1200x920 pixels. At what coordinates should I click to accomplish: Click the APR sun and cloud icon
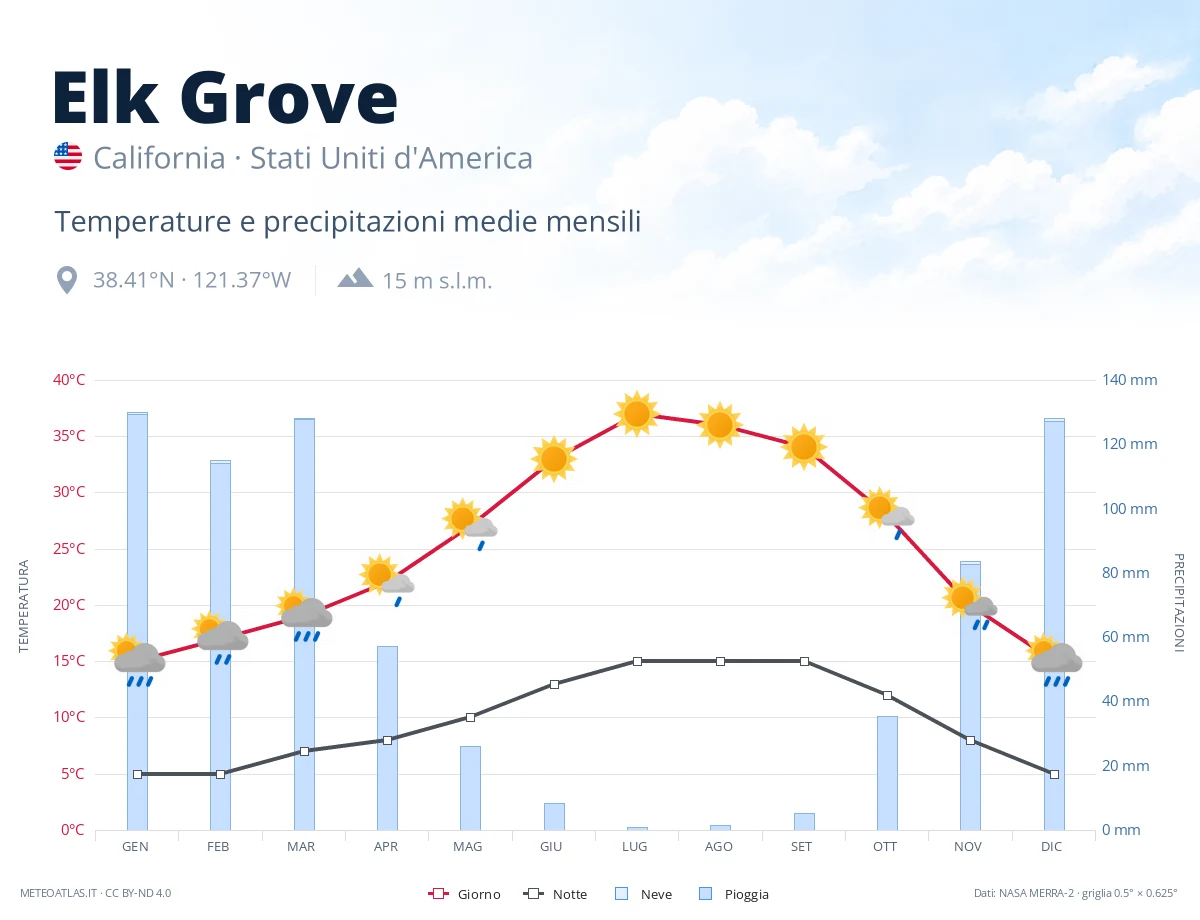[387, 580]
